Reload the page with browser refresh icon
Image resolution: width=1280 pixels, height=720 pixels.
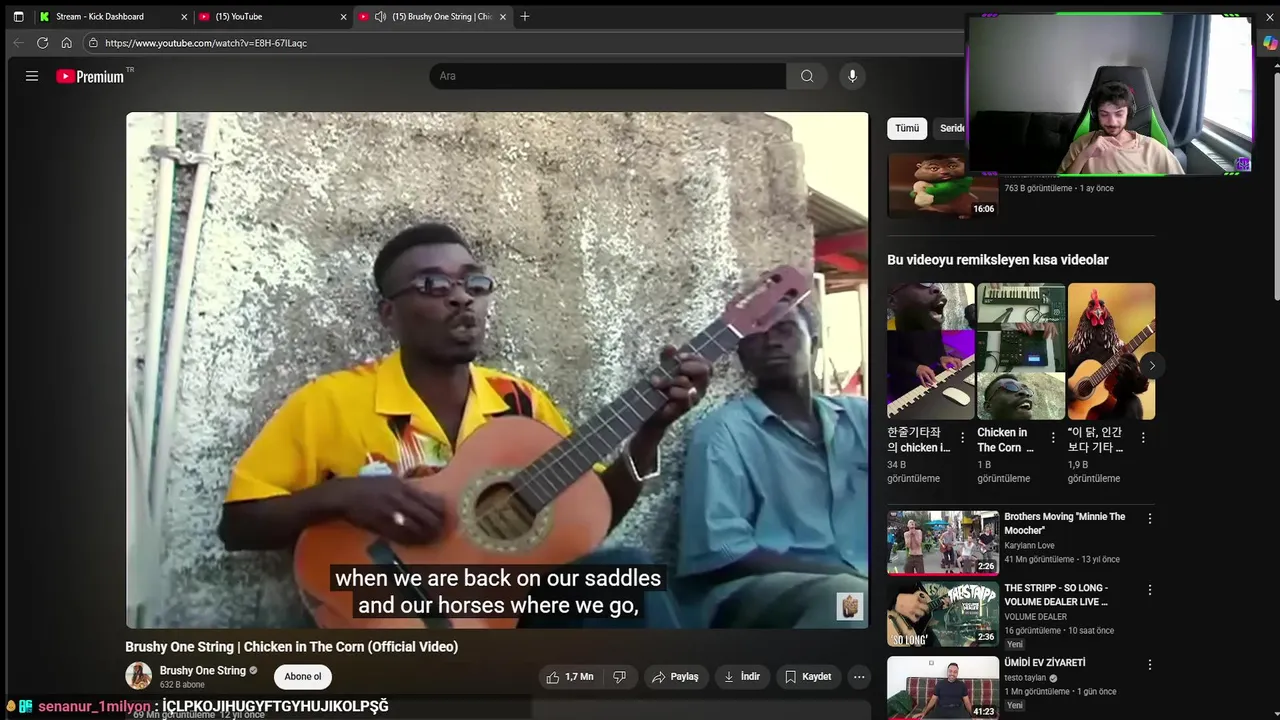coord(42,43)
